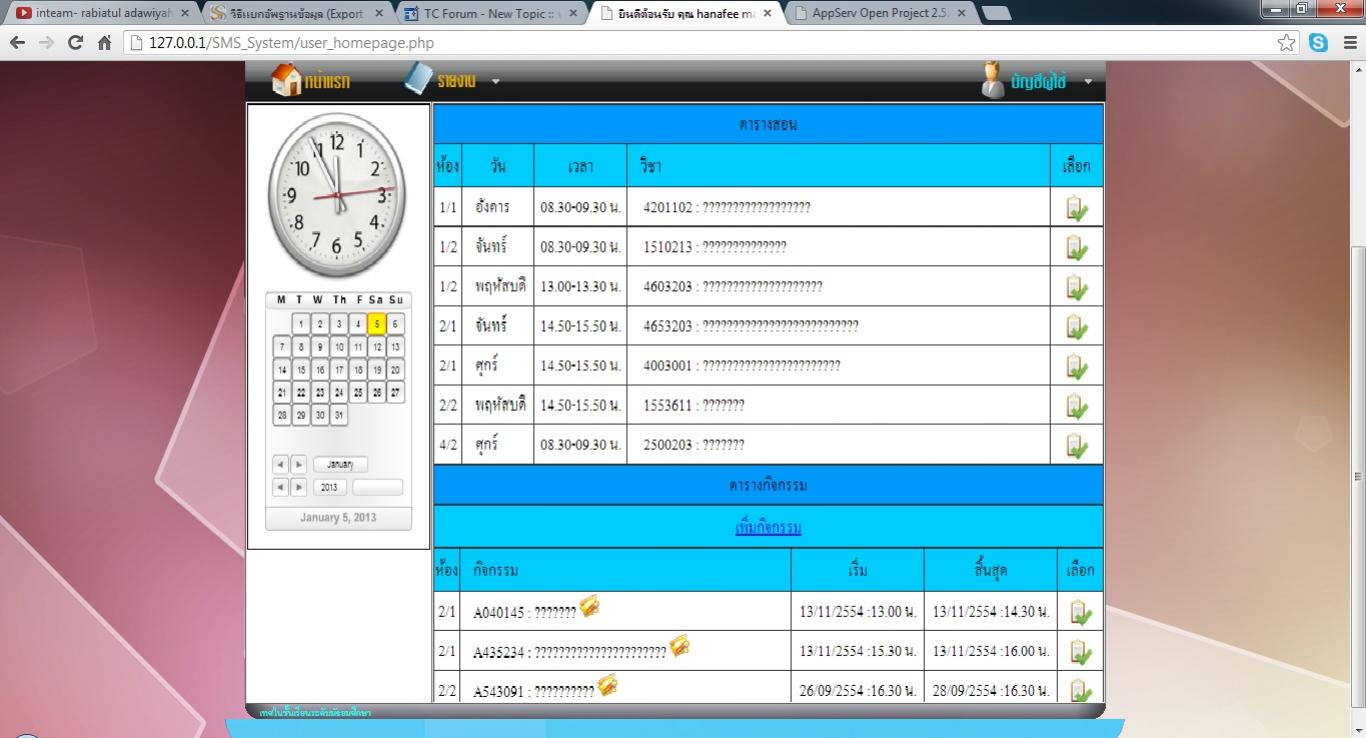Image resolution: width=1366 pixels, height=738 pixels.
Task: Select highlighted day 5 in calendar
Action: click(376, 324)
